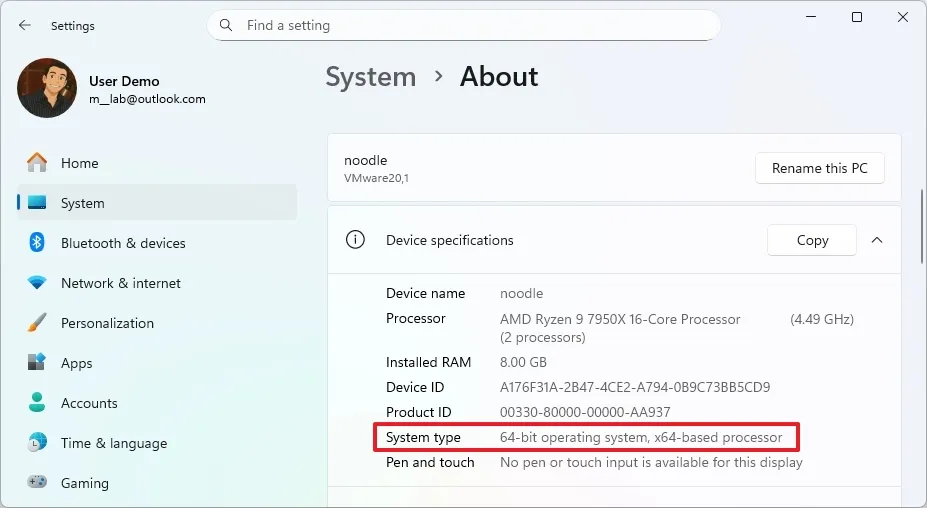Maximize the Settings window
Screen dimensions: 927x508
pos(857,17)
